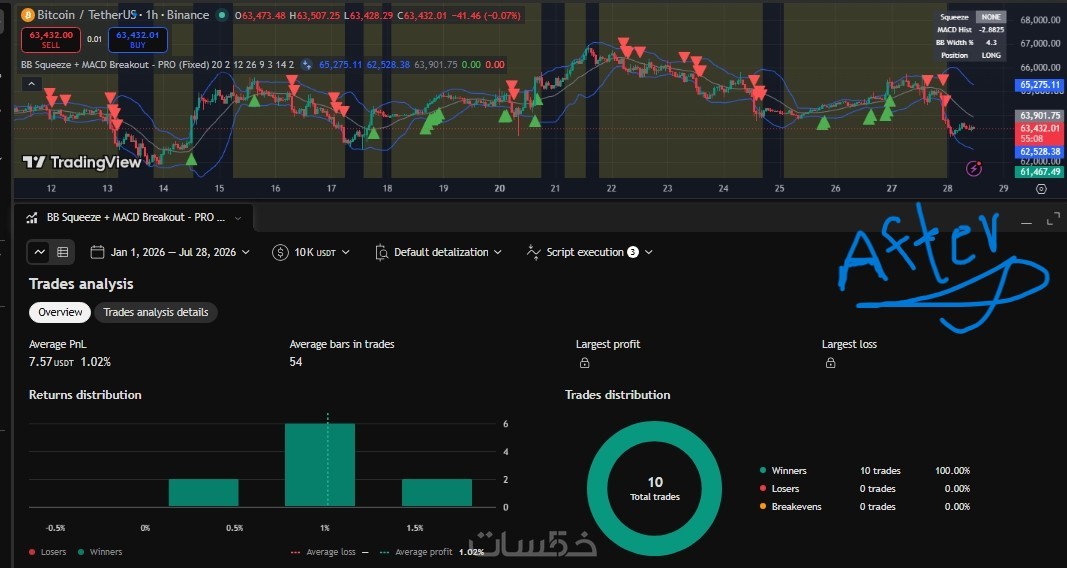1067x568 pixels.
Task: Select the Overview tab
Action: (60, 312)
